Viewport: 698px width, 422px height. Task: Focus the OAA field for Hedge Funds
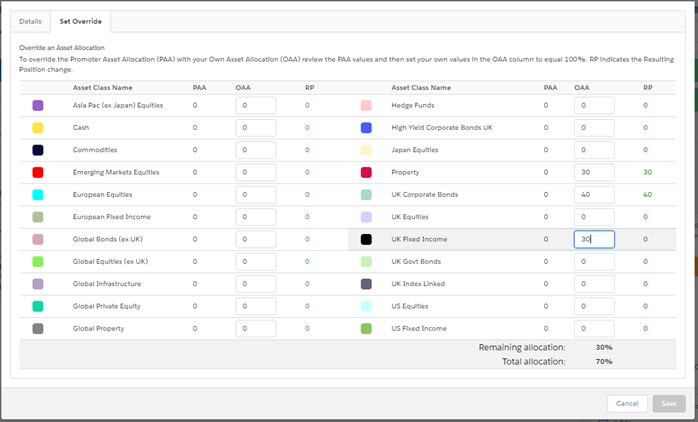click(x=594, y=106)
